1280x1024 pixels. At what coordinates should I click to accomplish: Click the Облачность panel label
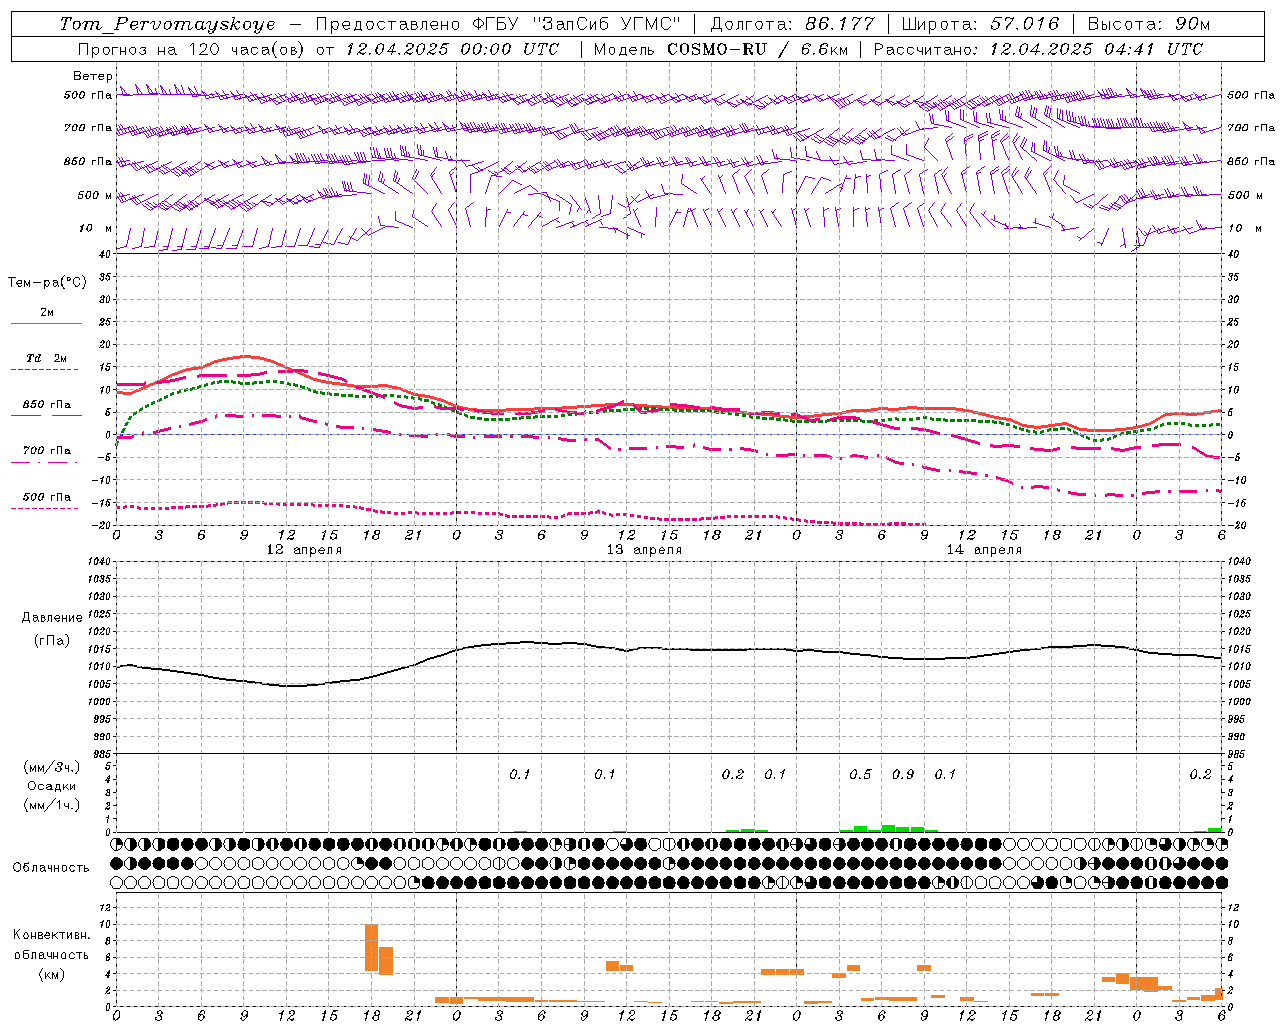pyautogui.click(x=51, y=868)
